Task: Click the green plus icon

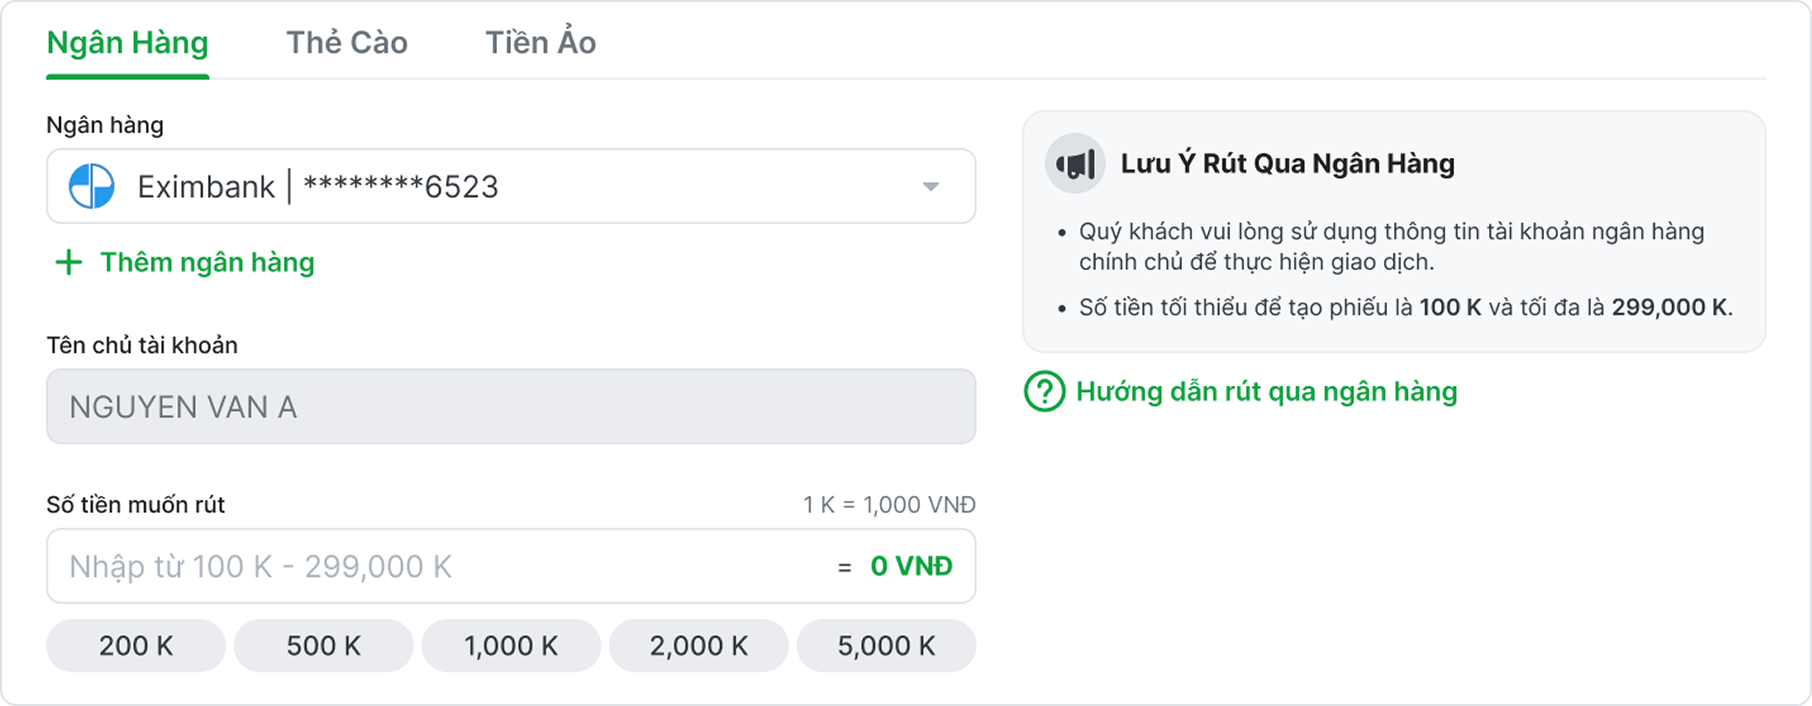Action: pos(68,263)
